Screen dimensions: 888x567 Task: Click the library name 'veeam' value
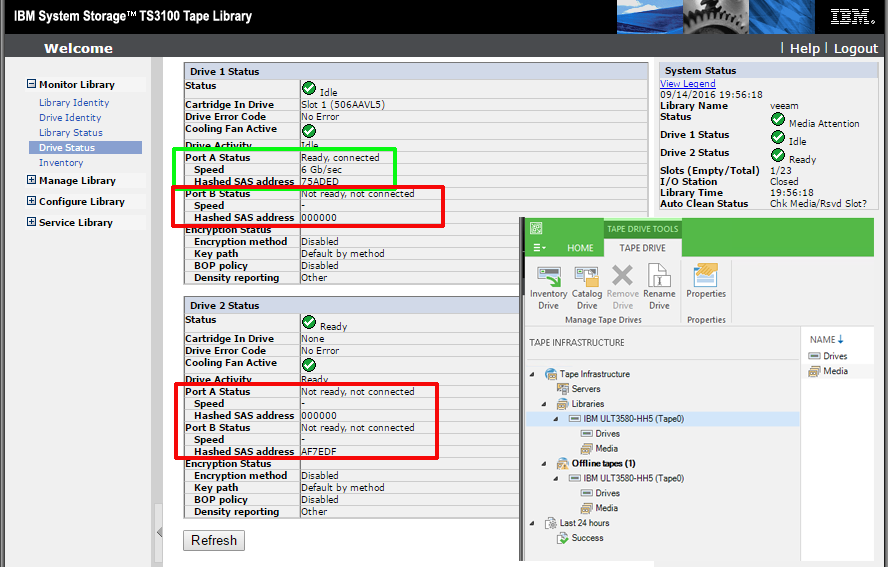coord(784,106)
